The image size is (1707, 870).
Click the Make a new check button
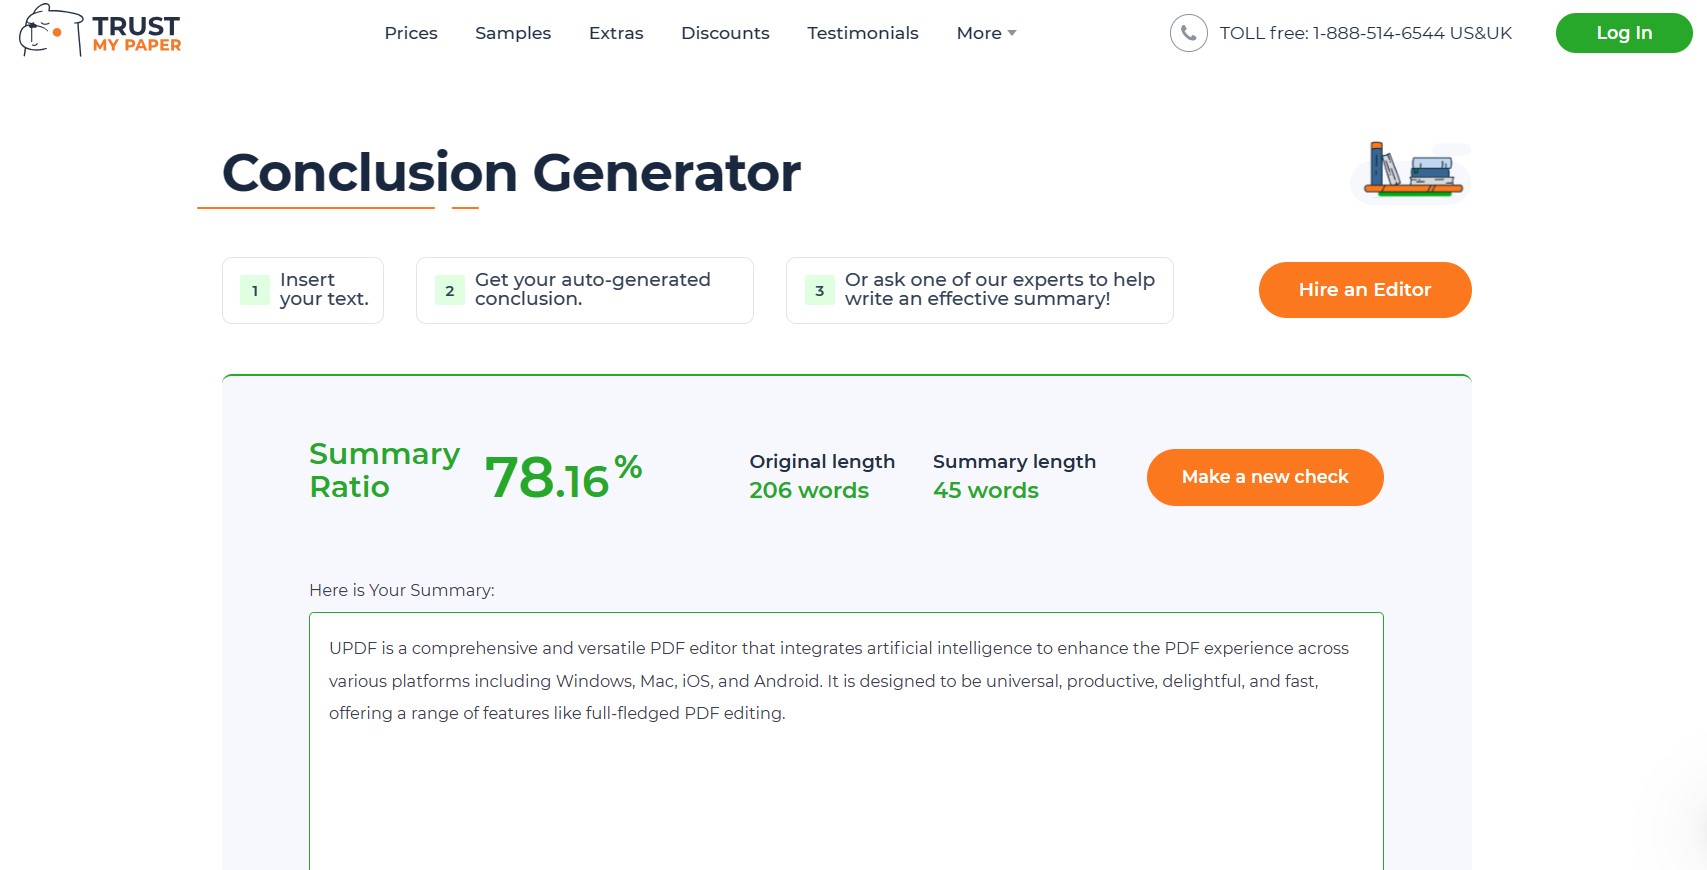coord(1264,477)
